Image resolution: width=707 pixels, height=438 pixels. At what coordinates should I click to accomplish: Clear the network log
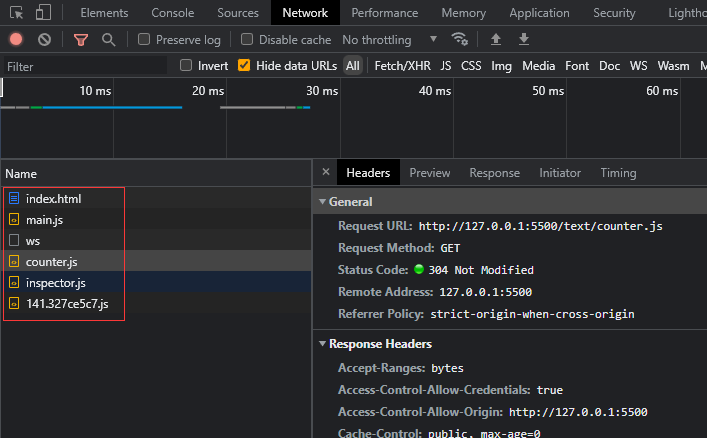[x=44, y=40]
